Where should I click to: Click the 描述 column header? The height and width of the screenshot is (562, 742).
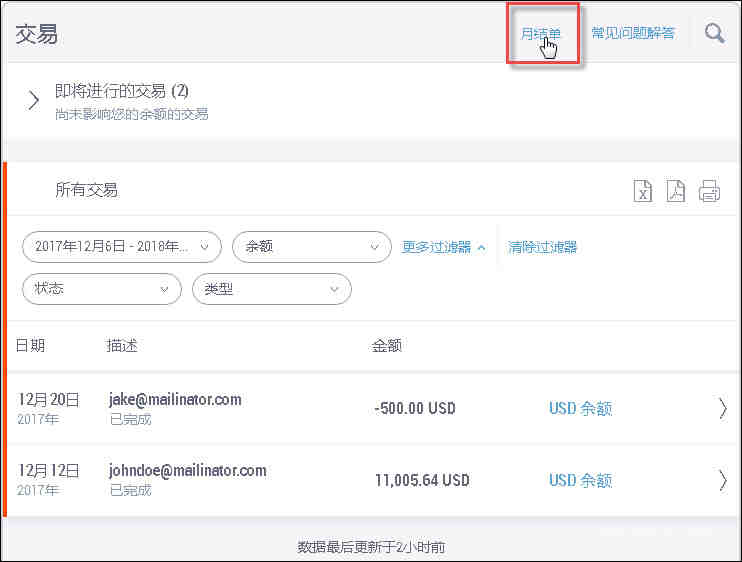pyautogui.click(x=122, y=345)
